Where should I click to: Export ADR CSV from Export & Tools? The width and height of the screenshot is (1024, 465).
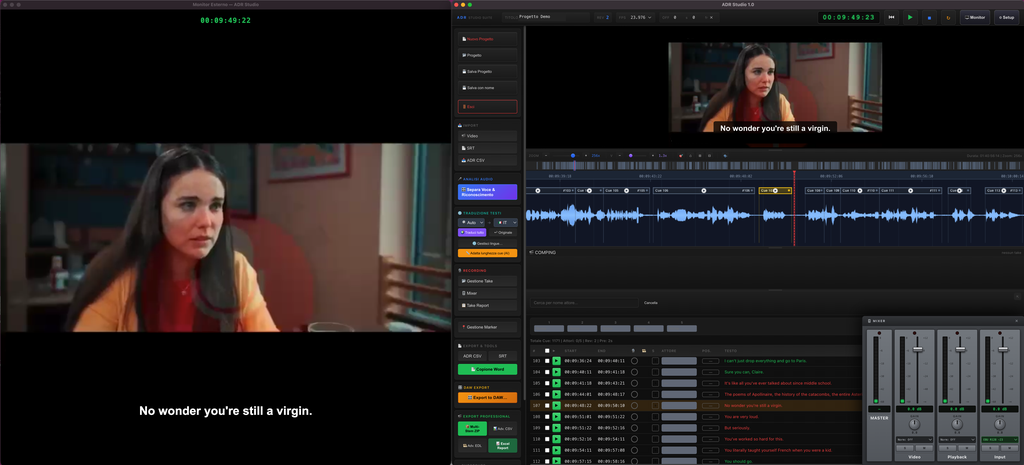pos(472,356)
